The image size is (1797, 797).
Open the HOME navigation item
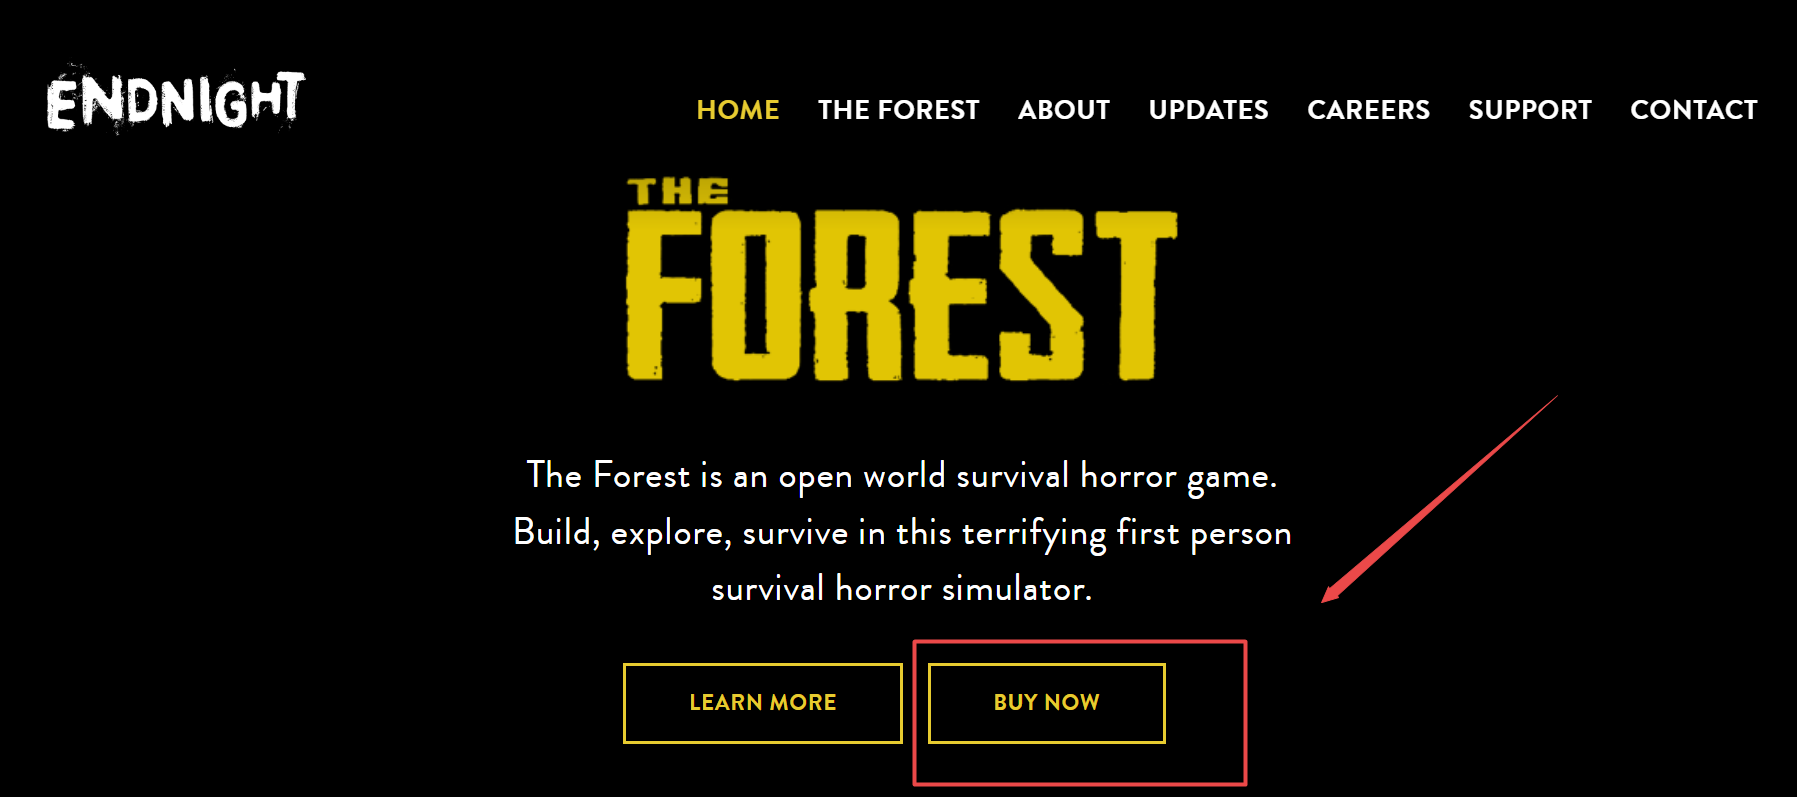pos(738,110)
